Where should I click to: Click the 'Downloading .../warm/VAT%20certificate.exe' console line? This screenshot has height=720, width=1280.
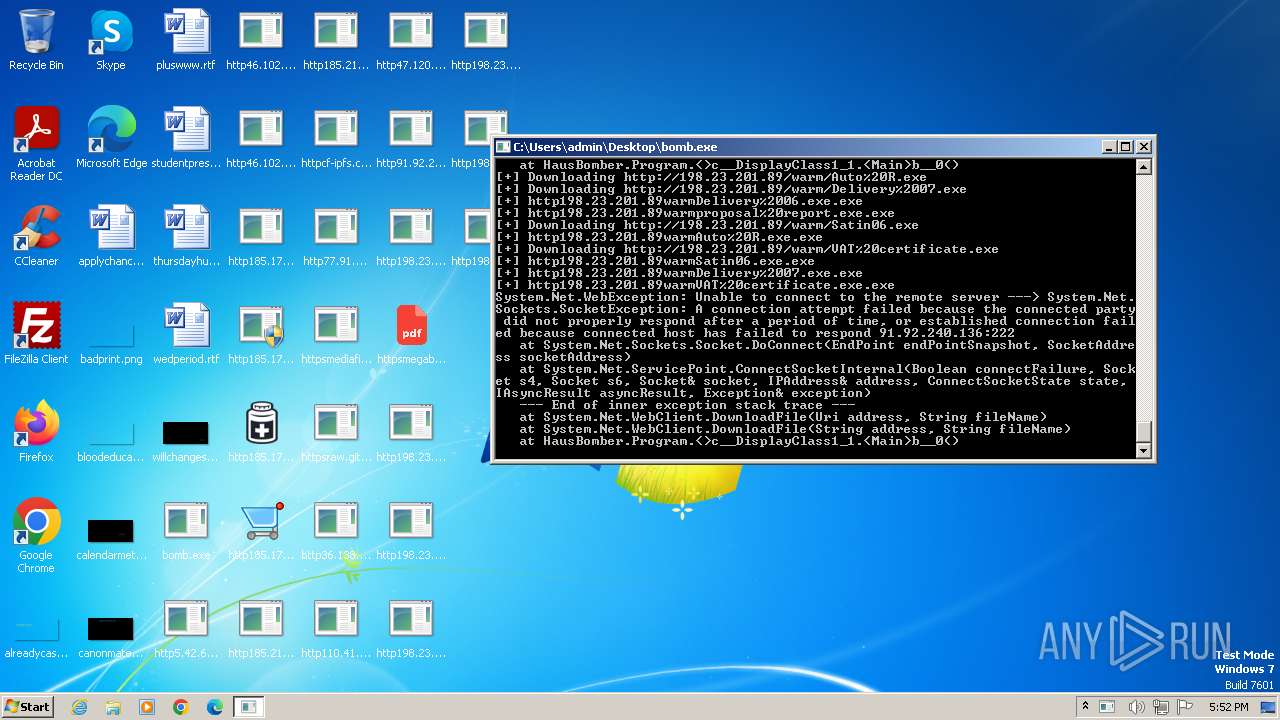(747, 249)
